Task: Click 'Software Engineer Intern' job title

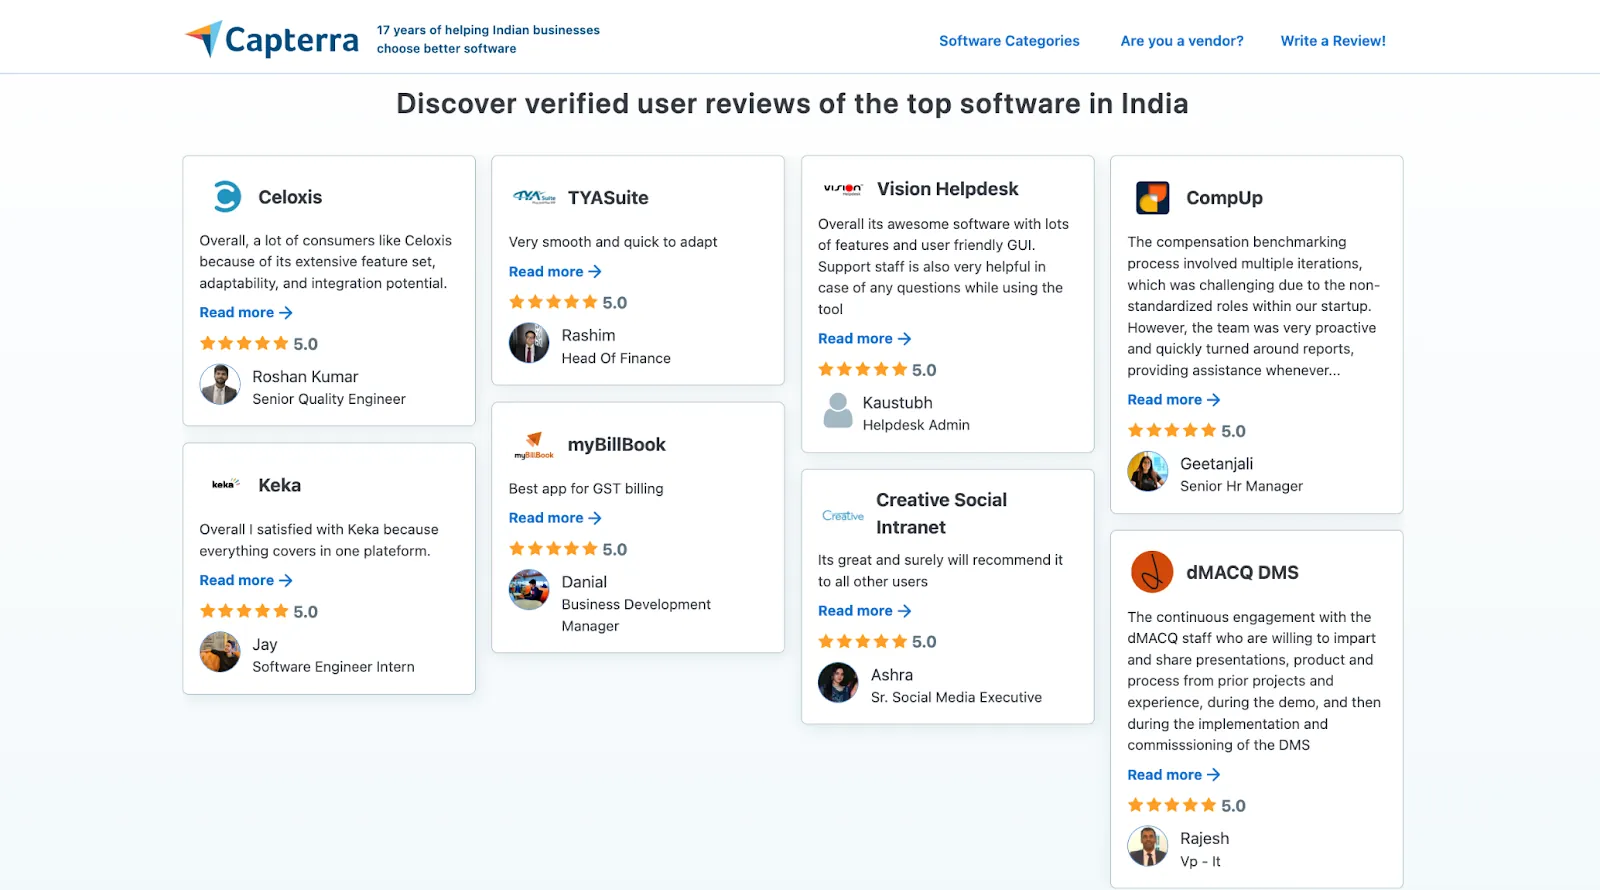Action: 333,667
